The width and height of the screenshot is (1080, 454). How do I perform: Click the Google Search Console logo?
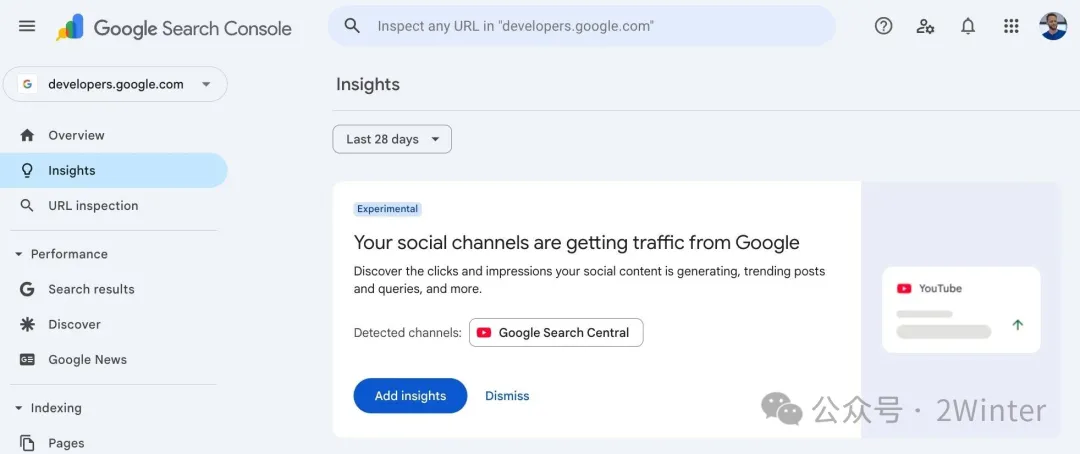click(174, 28)
